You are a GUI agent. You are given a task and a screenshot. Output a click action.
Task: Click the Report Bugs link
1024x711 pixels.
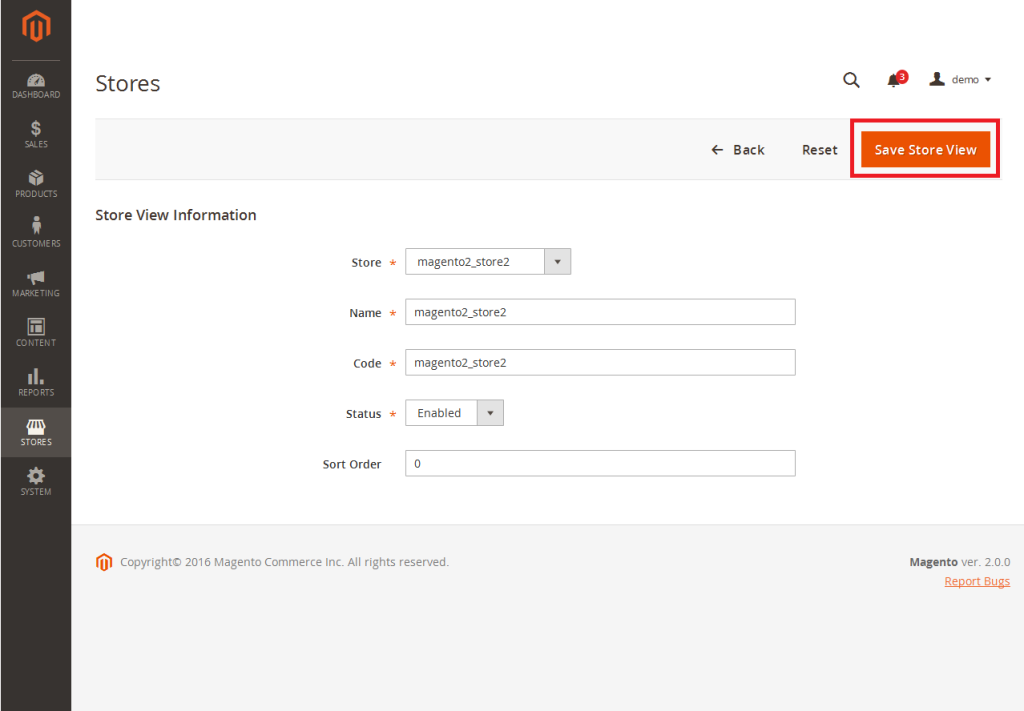coord(976,582)
